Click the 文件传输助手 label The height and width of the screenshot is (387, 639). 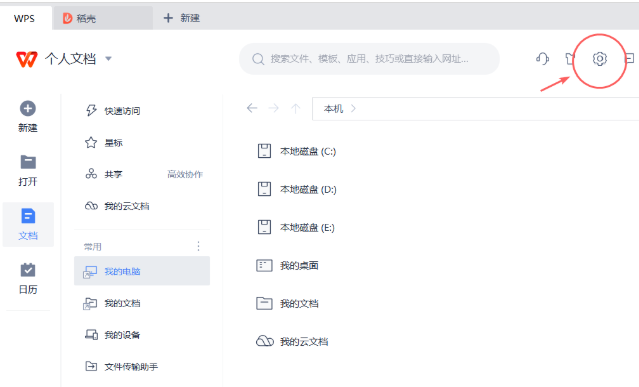click(131, 367)
